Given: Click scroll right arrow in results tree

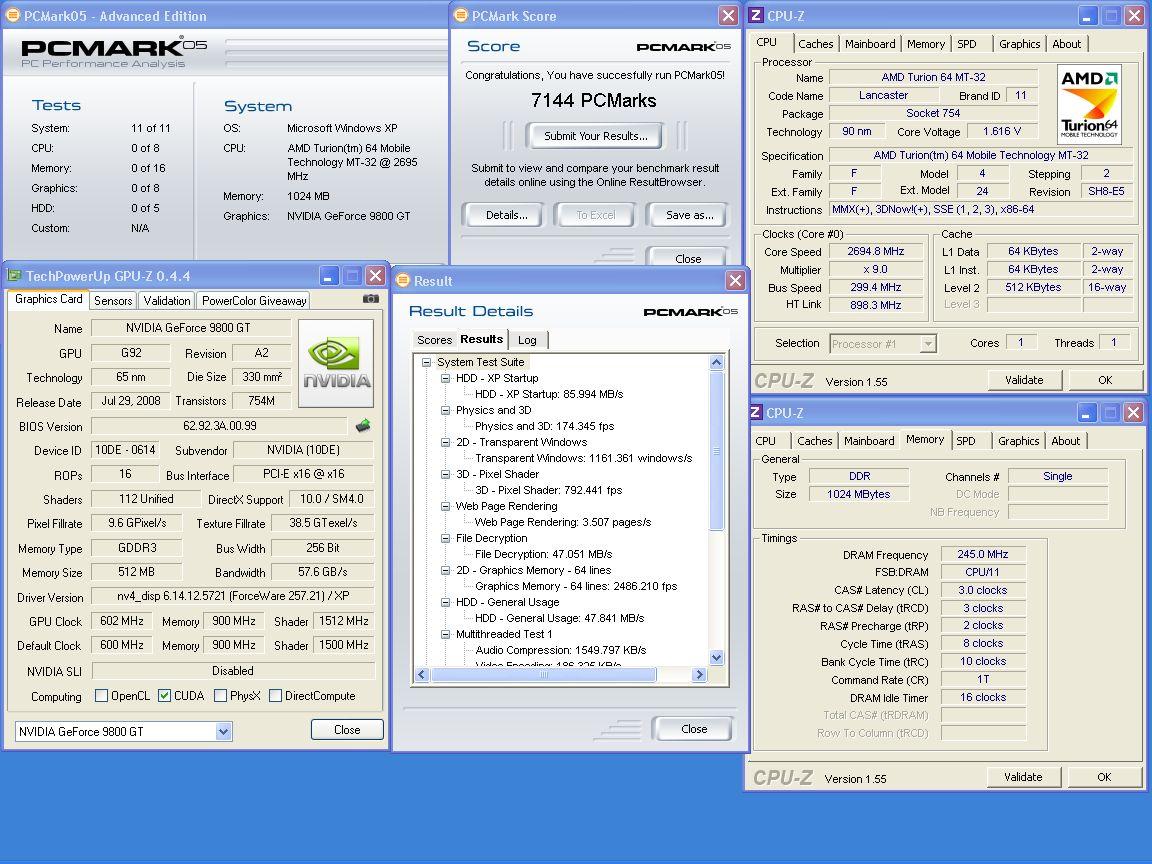Looking at the screenshot, I should pyautogui.click(x=699, y=674).
